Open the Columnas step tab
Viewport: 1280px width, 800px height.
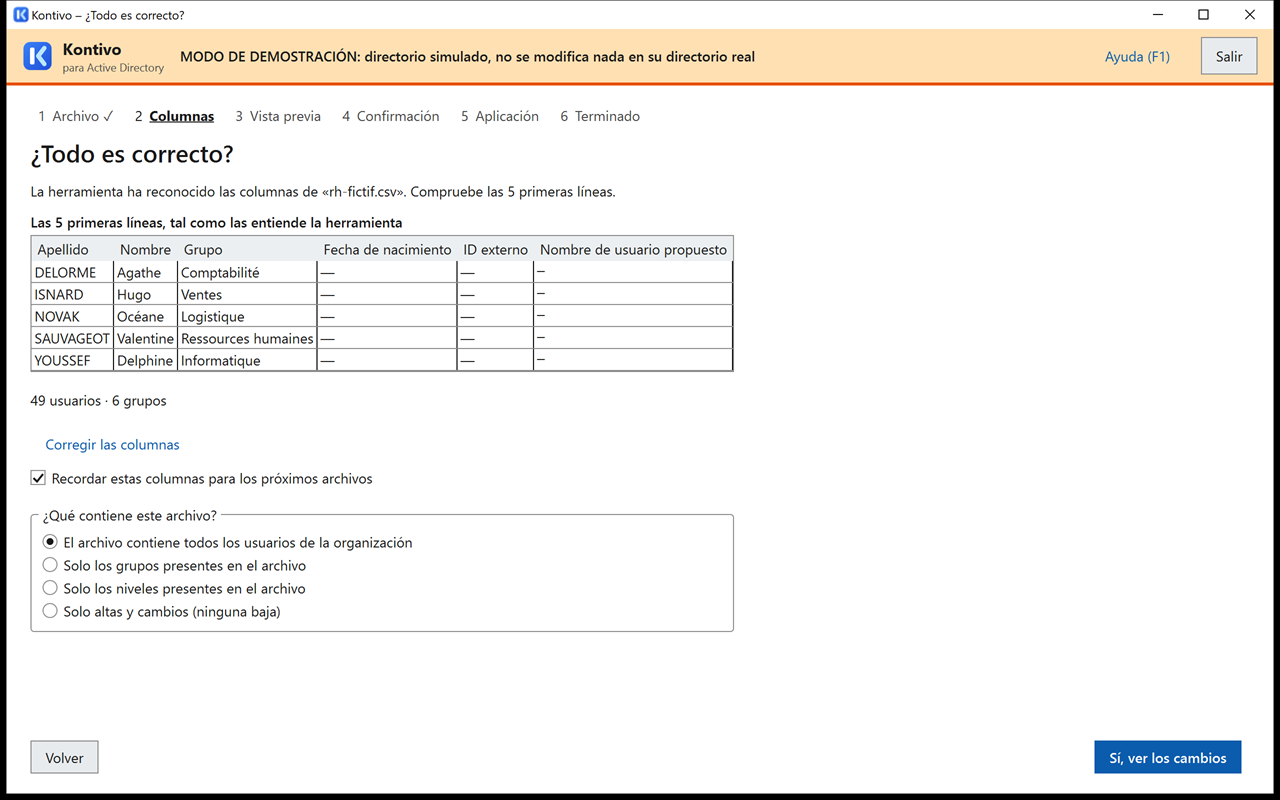point(174,116)
